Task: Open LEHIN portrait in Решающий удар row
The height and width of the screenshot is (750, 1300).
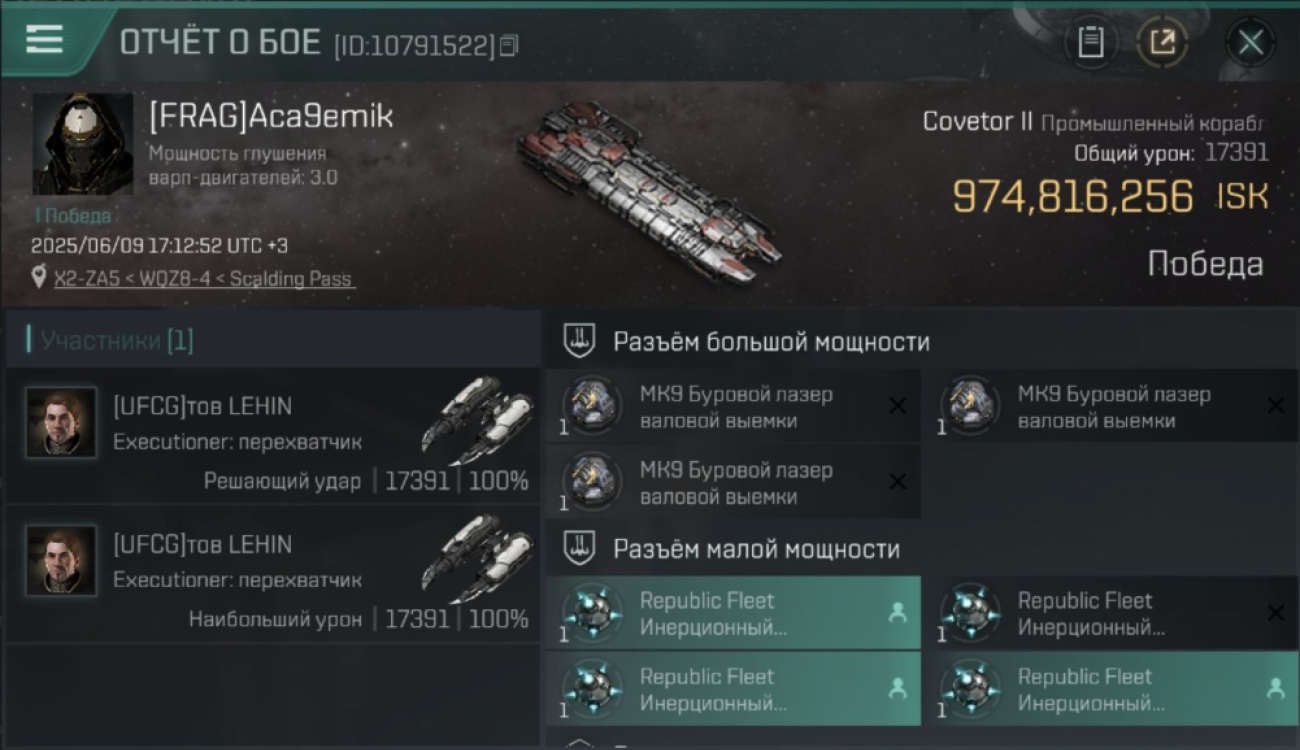Action: coord(62,423)
